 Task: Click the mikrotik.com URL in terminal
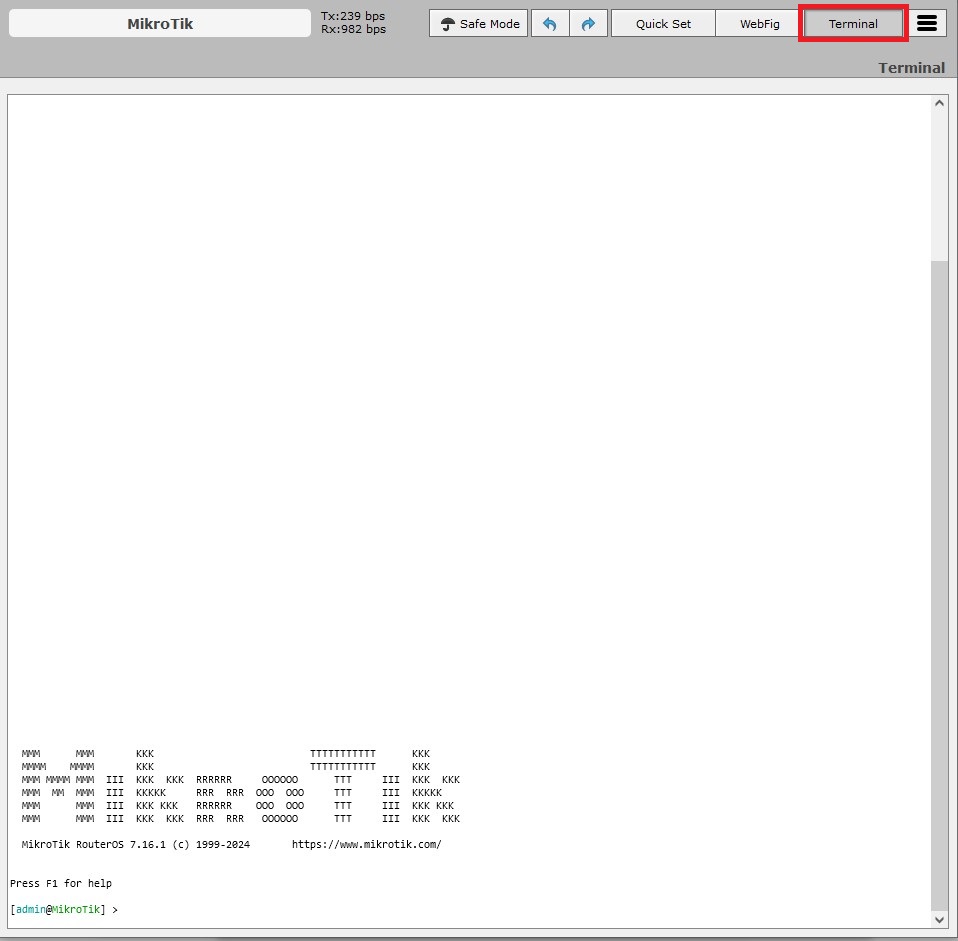click(366, 845)
